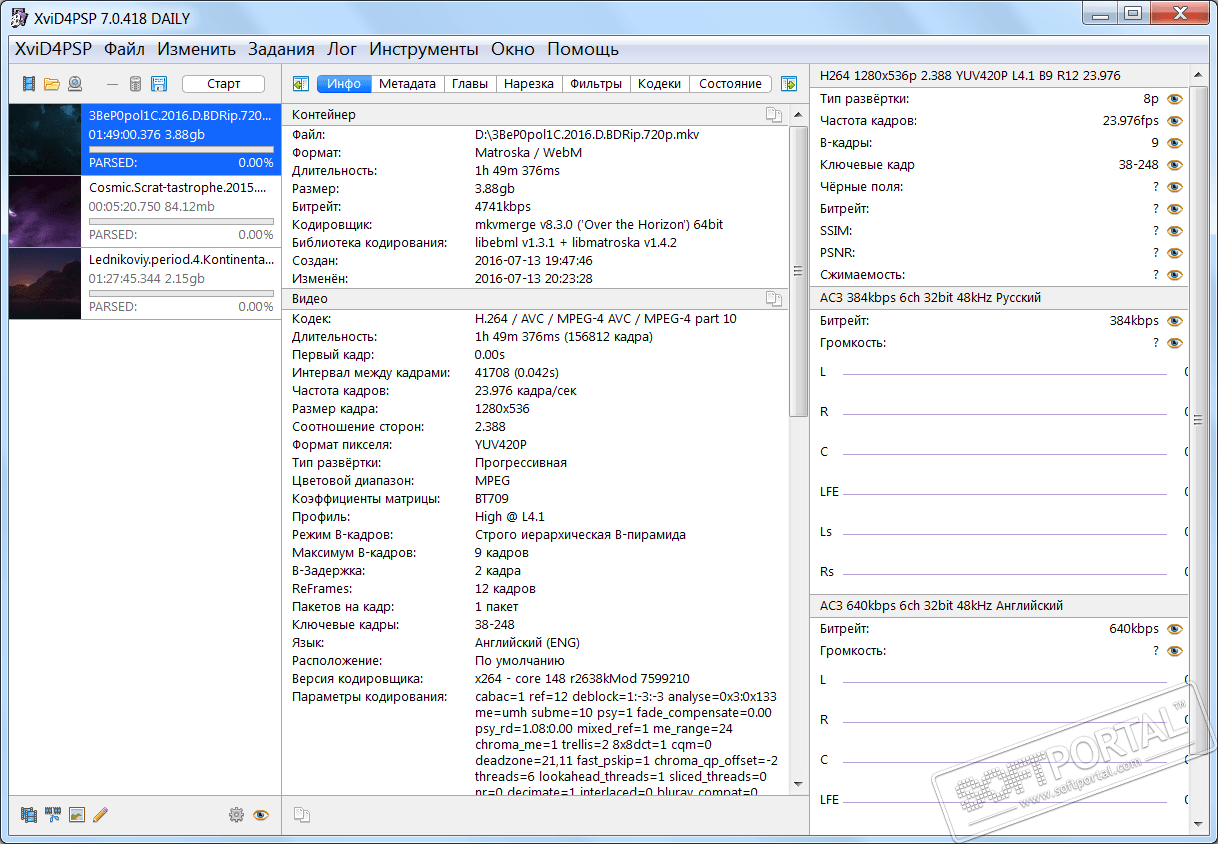Click the calculator icon in toolbar
The height and width of the screenshot is (844, 1218).
[135, 84]
